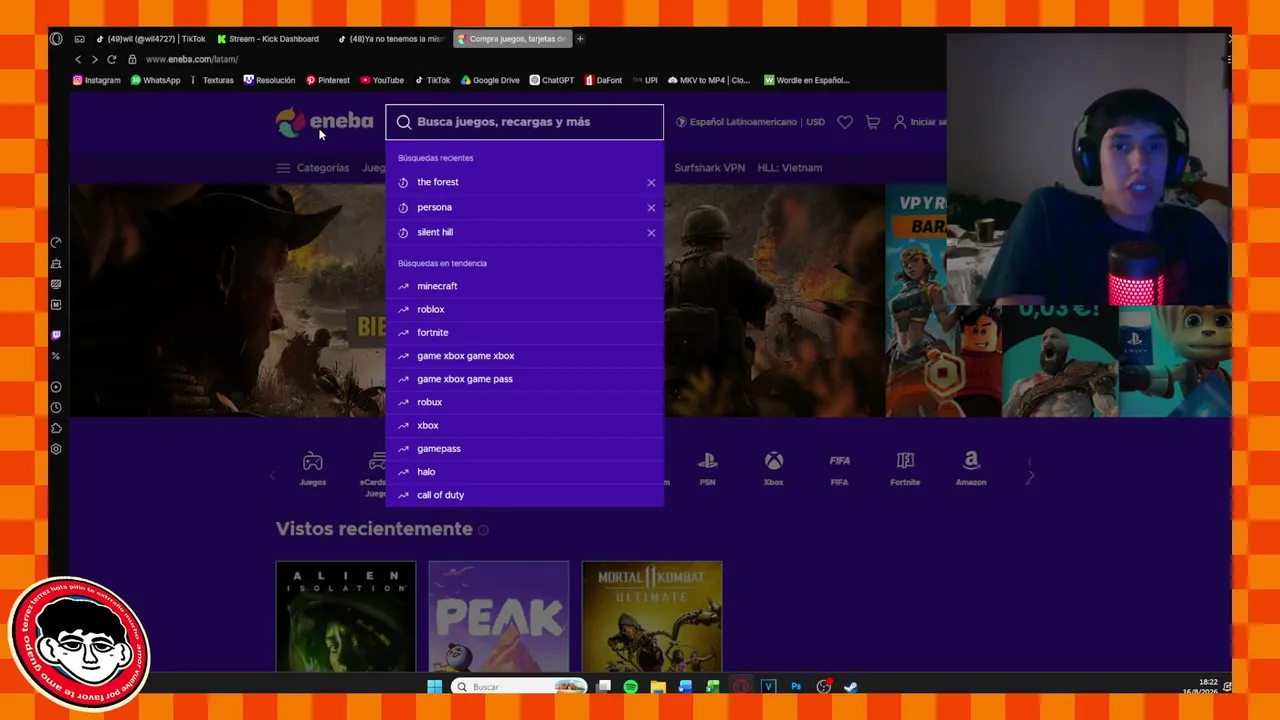The width and height of the screenshot is (1280, 720).
Task: Open Twitch in the Opera sidebar
Action: (x=56, y=335)
